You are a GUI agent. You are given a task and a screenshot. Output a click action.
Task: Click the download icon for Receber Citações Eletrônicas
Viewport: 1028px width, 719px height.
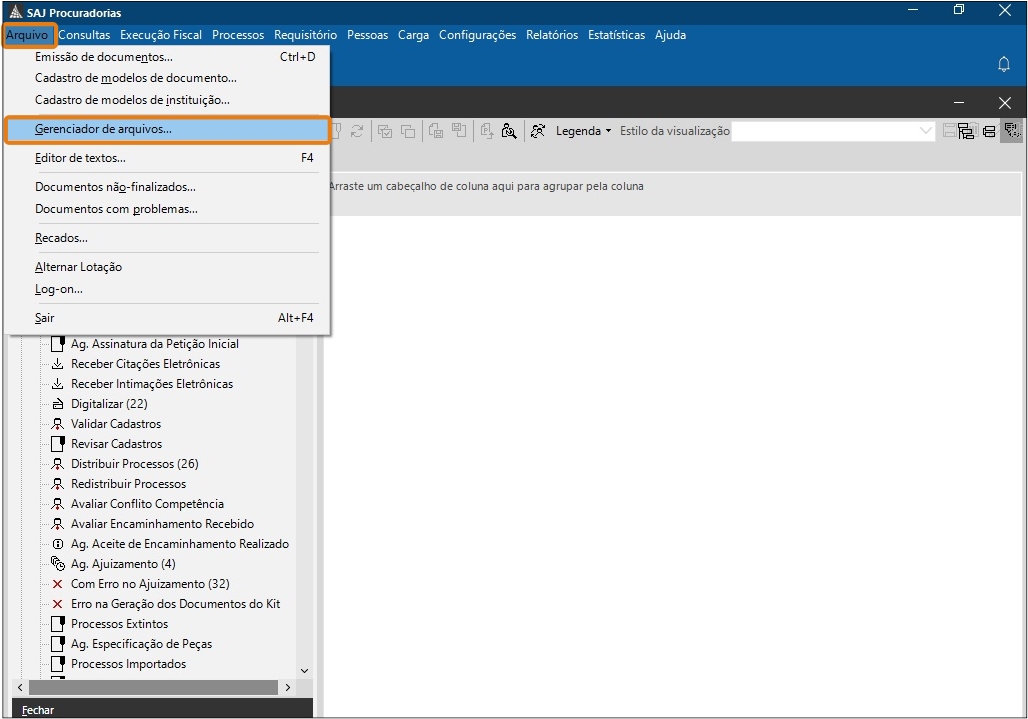[x=58, y=364]
